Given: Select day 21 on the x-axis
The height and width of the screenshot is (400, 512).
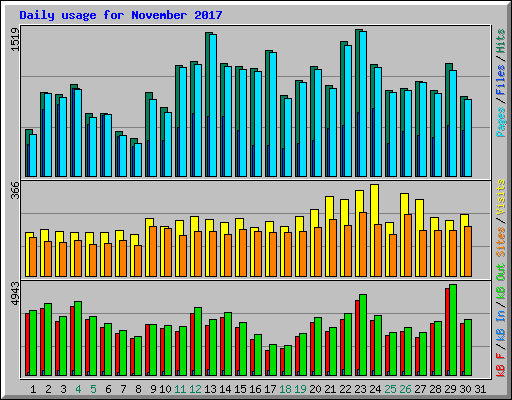Looking at the screenshot, I should coord(330,389).
